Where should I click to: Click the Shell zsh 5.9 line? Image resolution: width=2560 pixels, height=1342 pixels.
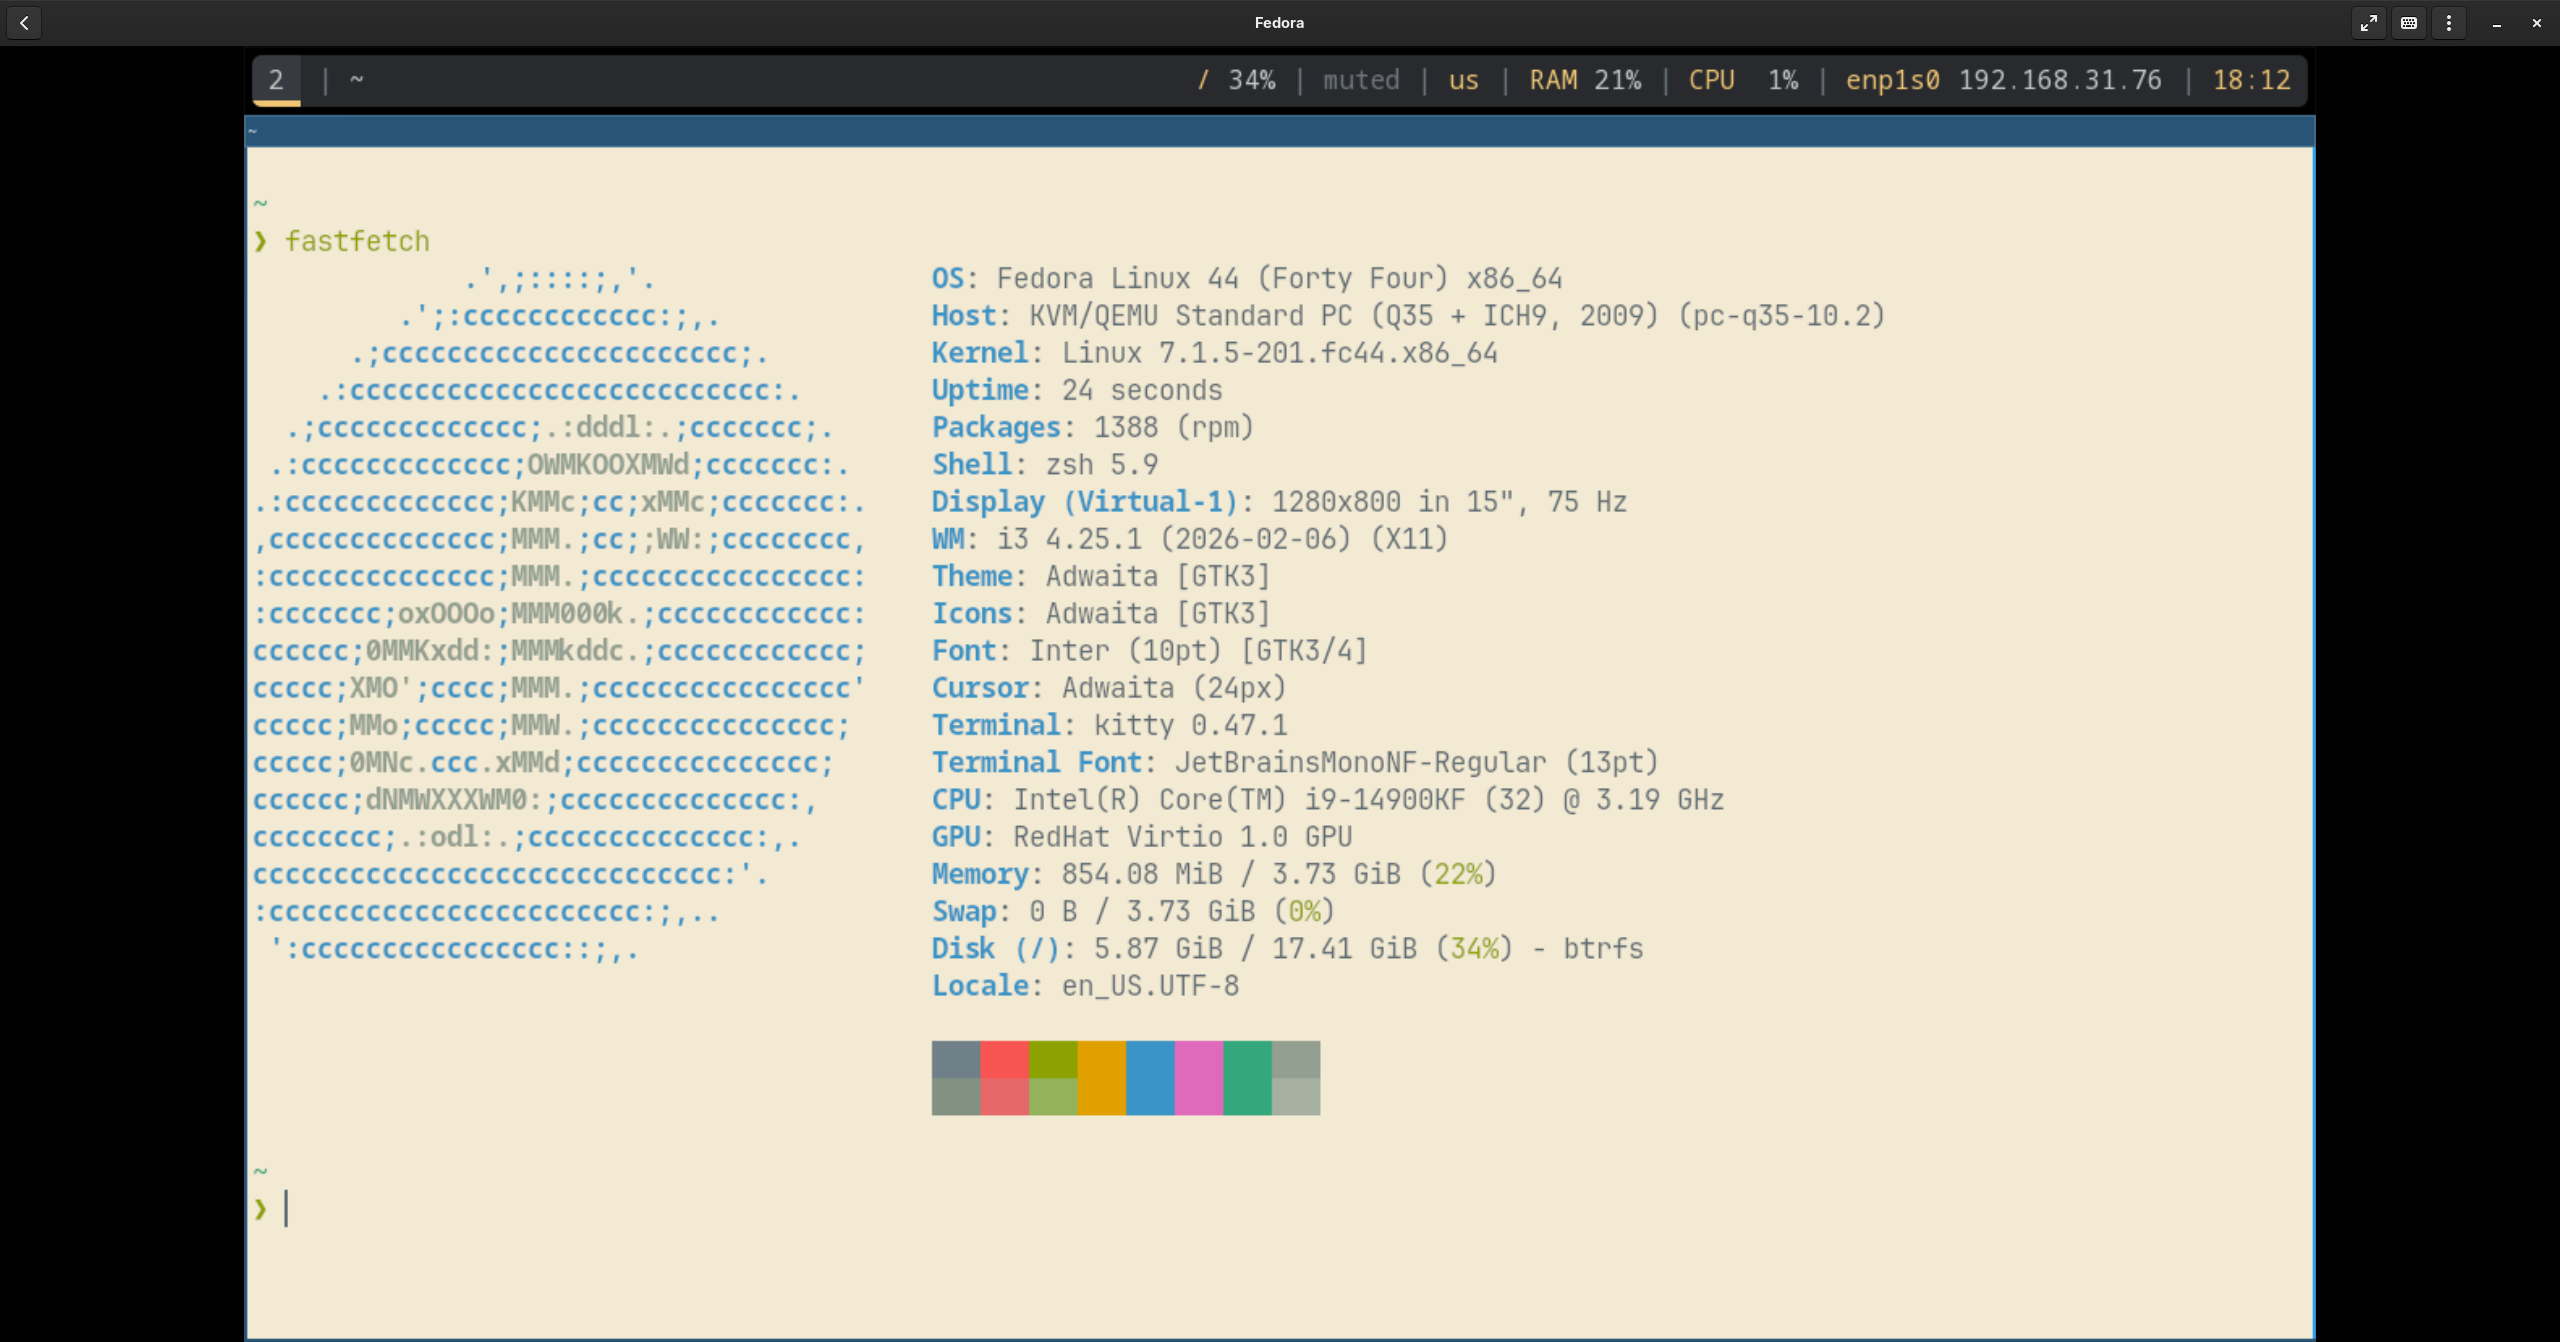click(1045, 465)
